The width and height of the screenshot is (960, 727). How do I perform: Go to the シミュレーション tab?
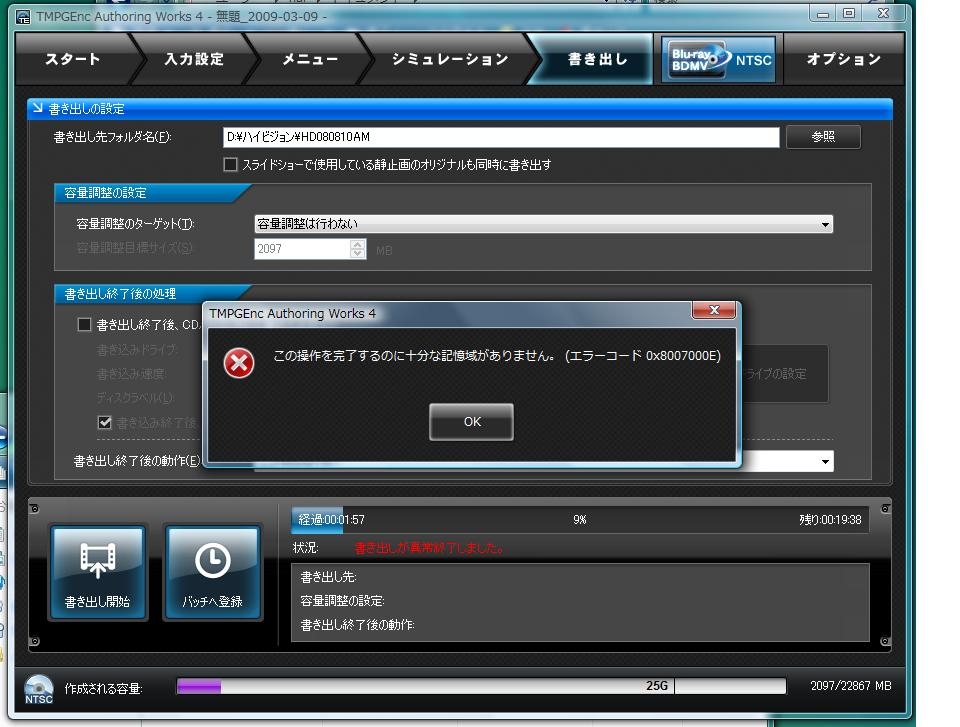pyautogui.click(x=450, y=59)
